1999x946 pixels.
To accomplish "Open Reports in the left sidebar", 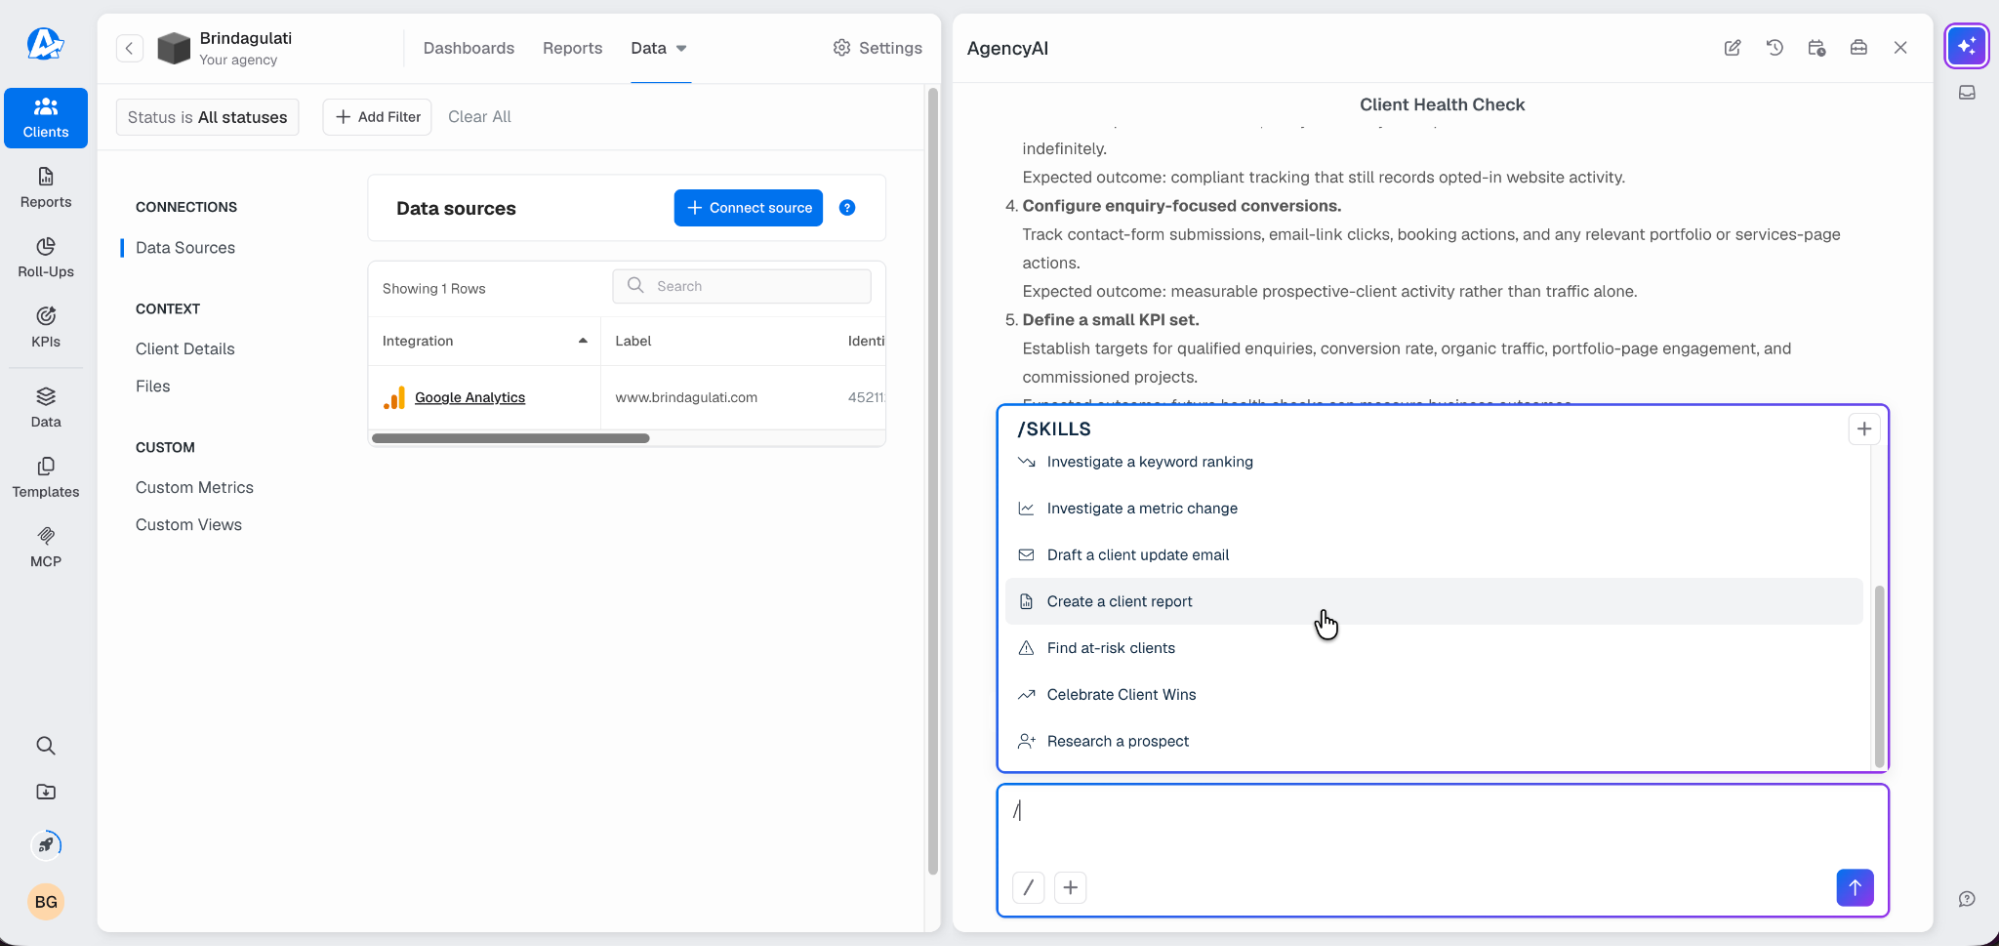I will pos(46,188).
